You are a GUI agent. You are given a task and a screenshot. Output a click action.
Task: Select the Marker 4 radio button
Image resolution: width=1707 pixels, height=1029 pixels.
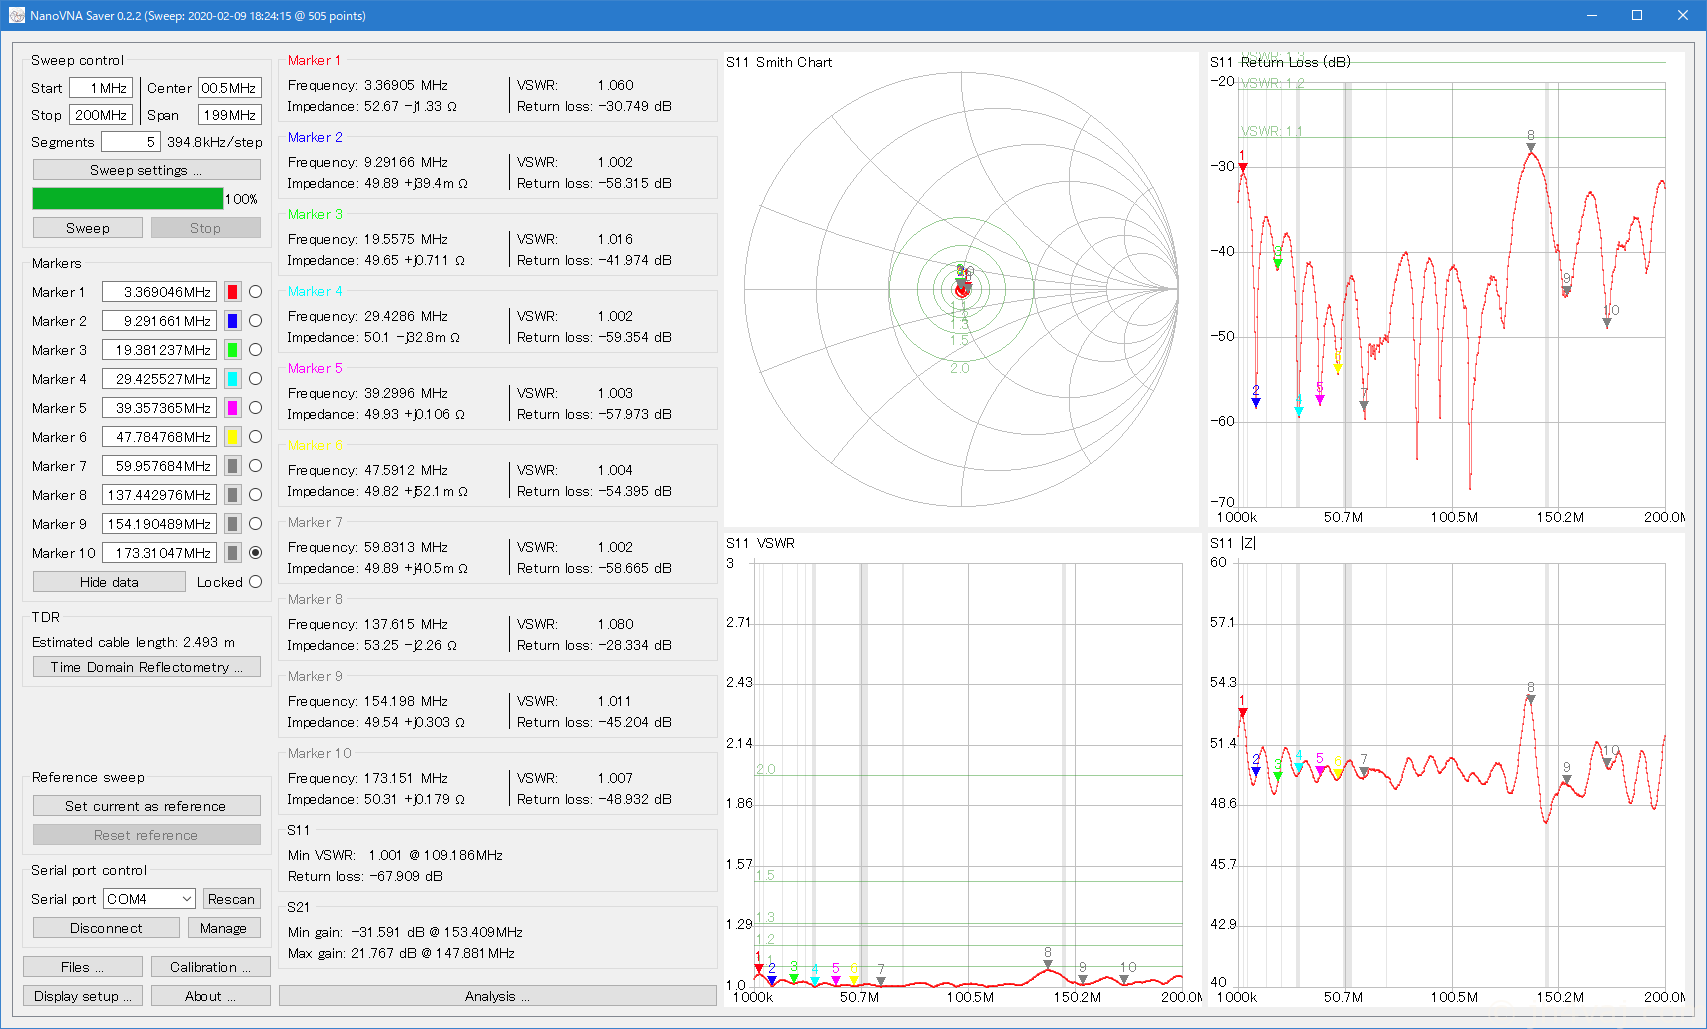point(256,379)
